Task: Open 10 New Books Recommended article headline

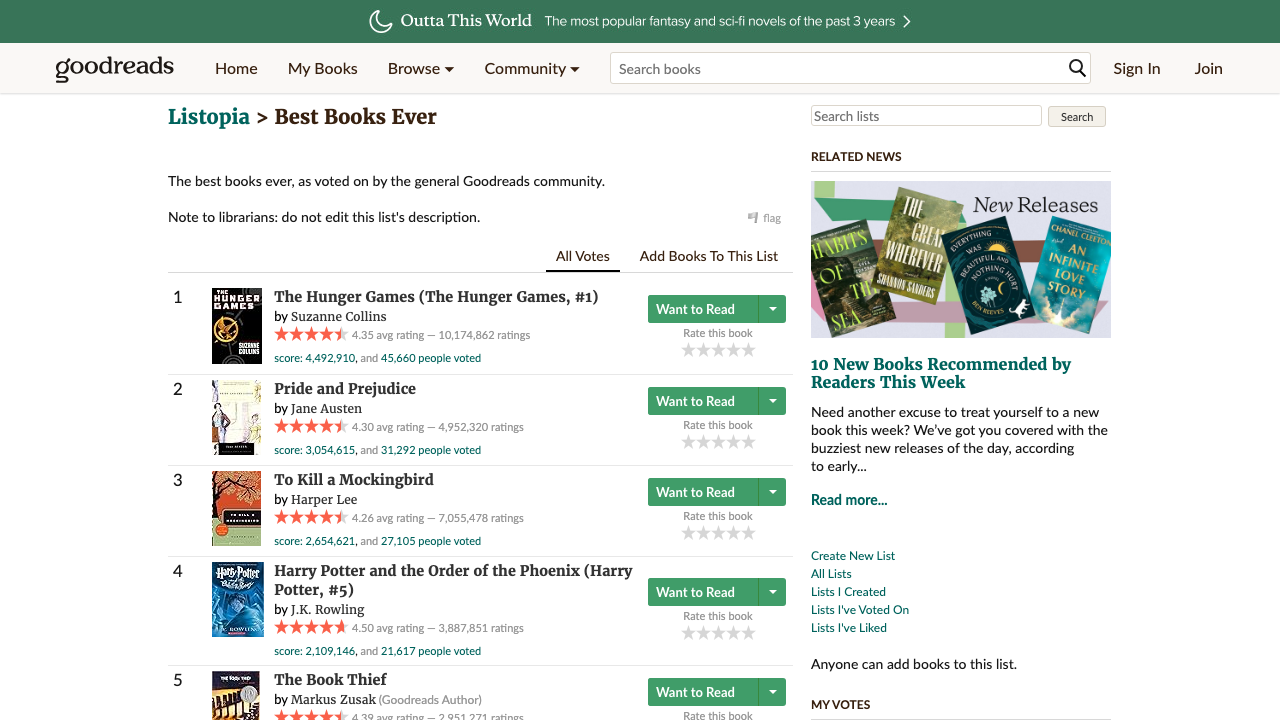Action: 941,373
